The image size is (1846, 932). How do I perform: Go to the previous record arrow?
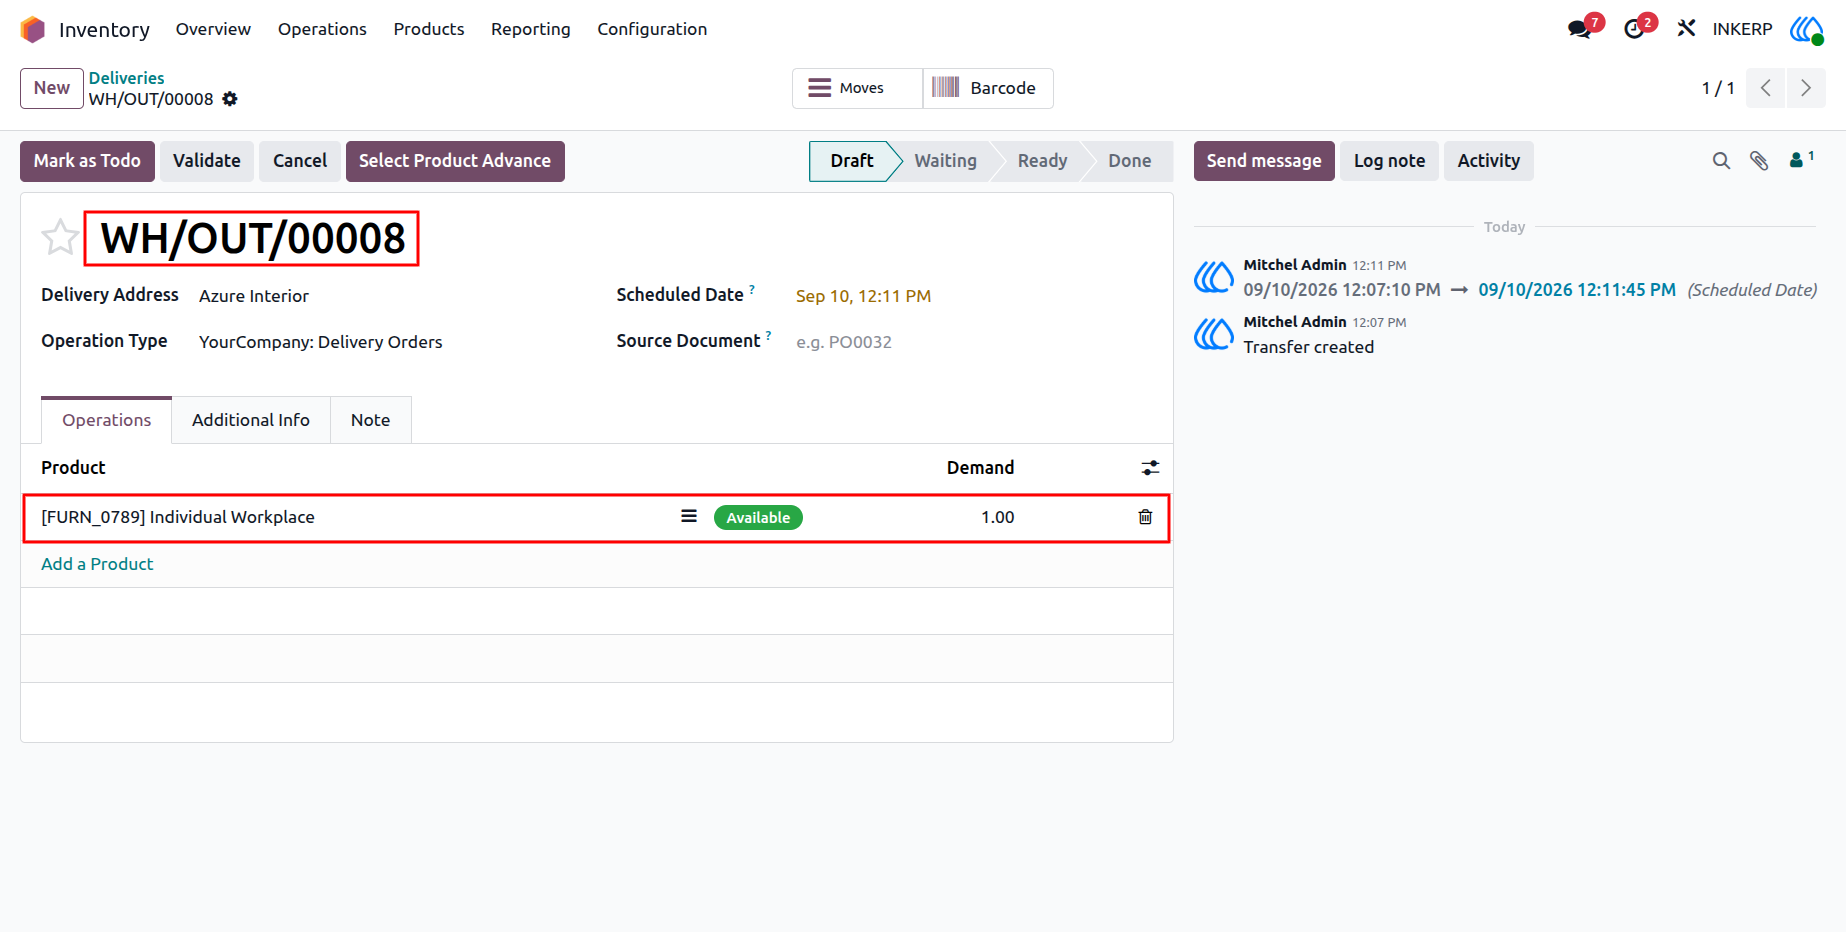pyautogui.click(x=1766, y=88)
